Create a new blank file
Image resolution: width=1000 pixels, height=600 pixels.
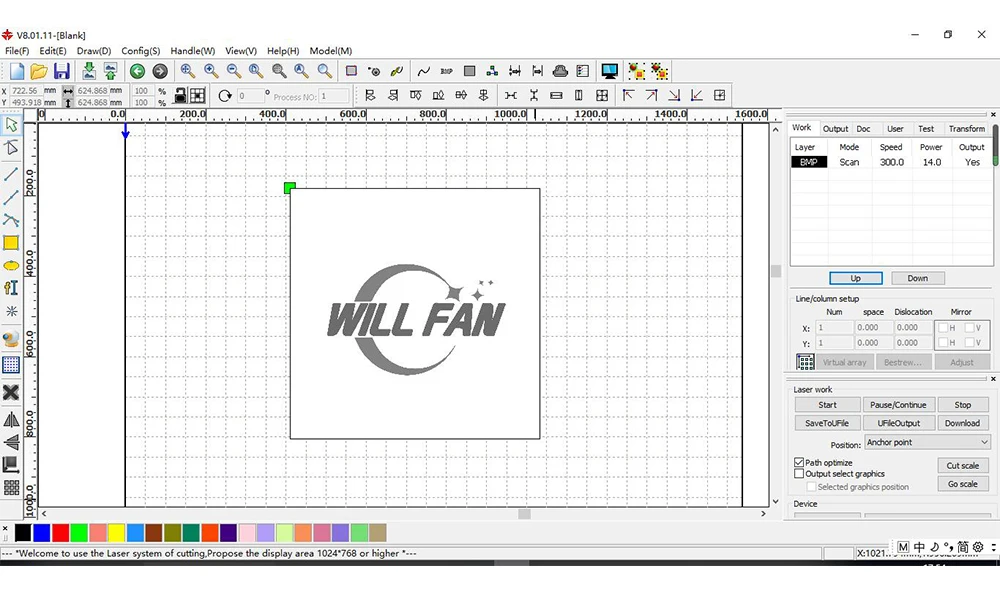pyautogui.click(x=17, y=71)
